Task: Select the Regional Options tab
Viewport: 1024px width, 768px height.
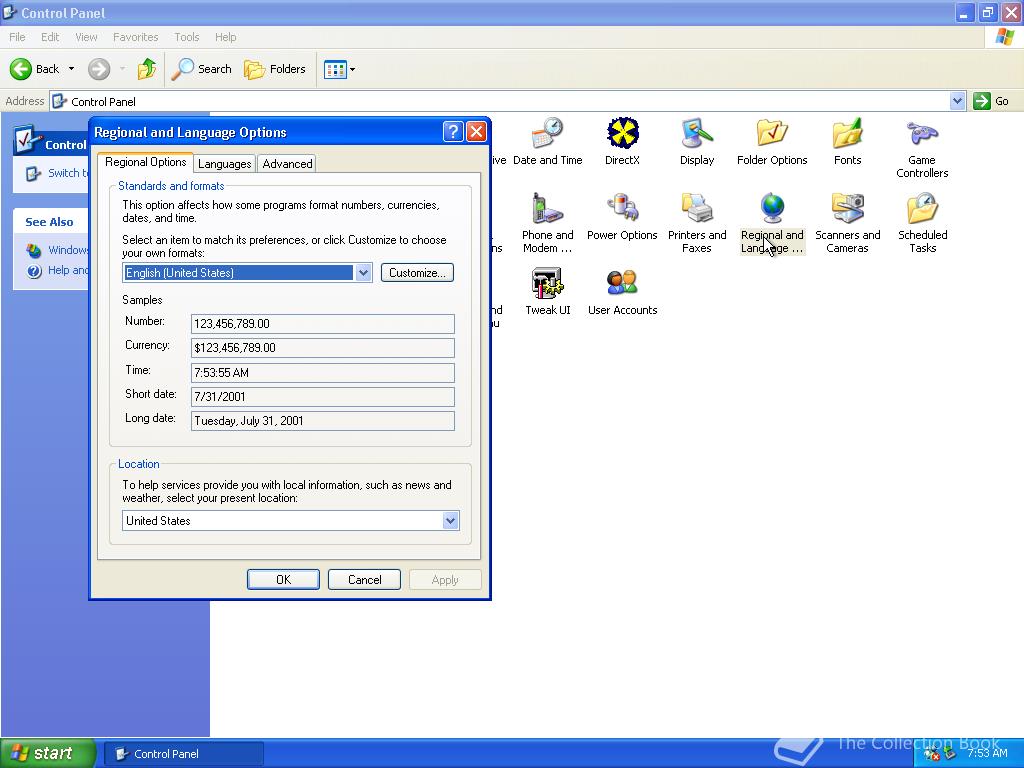Action: tap(146, 163)
